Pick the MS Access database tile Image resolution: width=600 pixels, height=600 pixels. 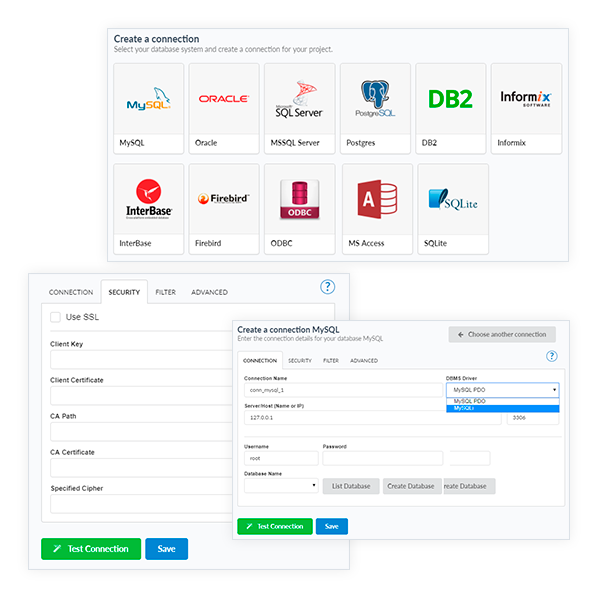(x=376, y=207)
